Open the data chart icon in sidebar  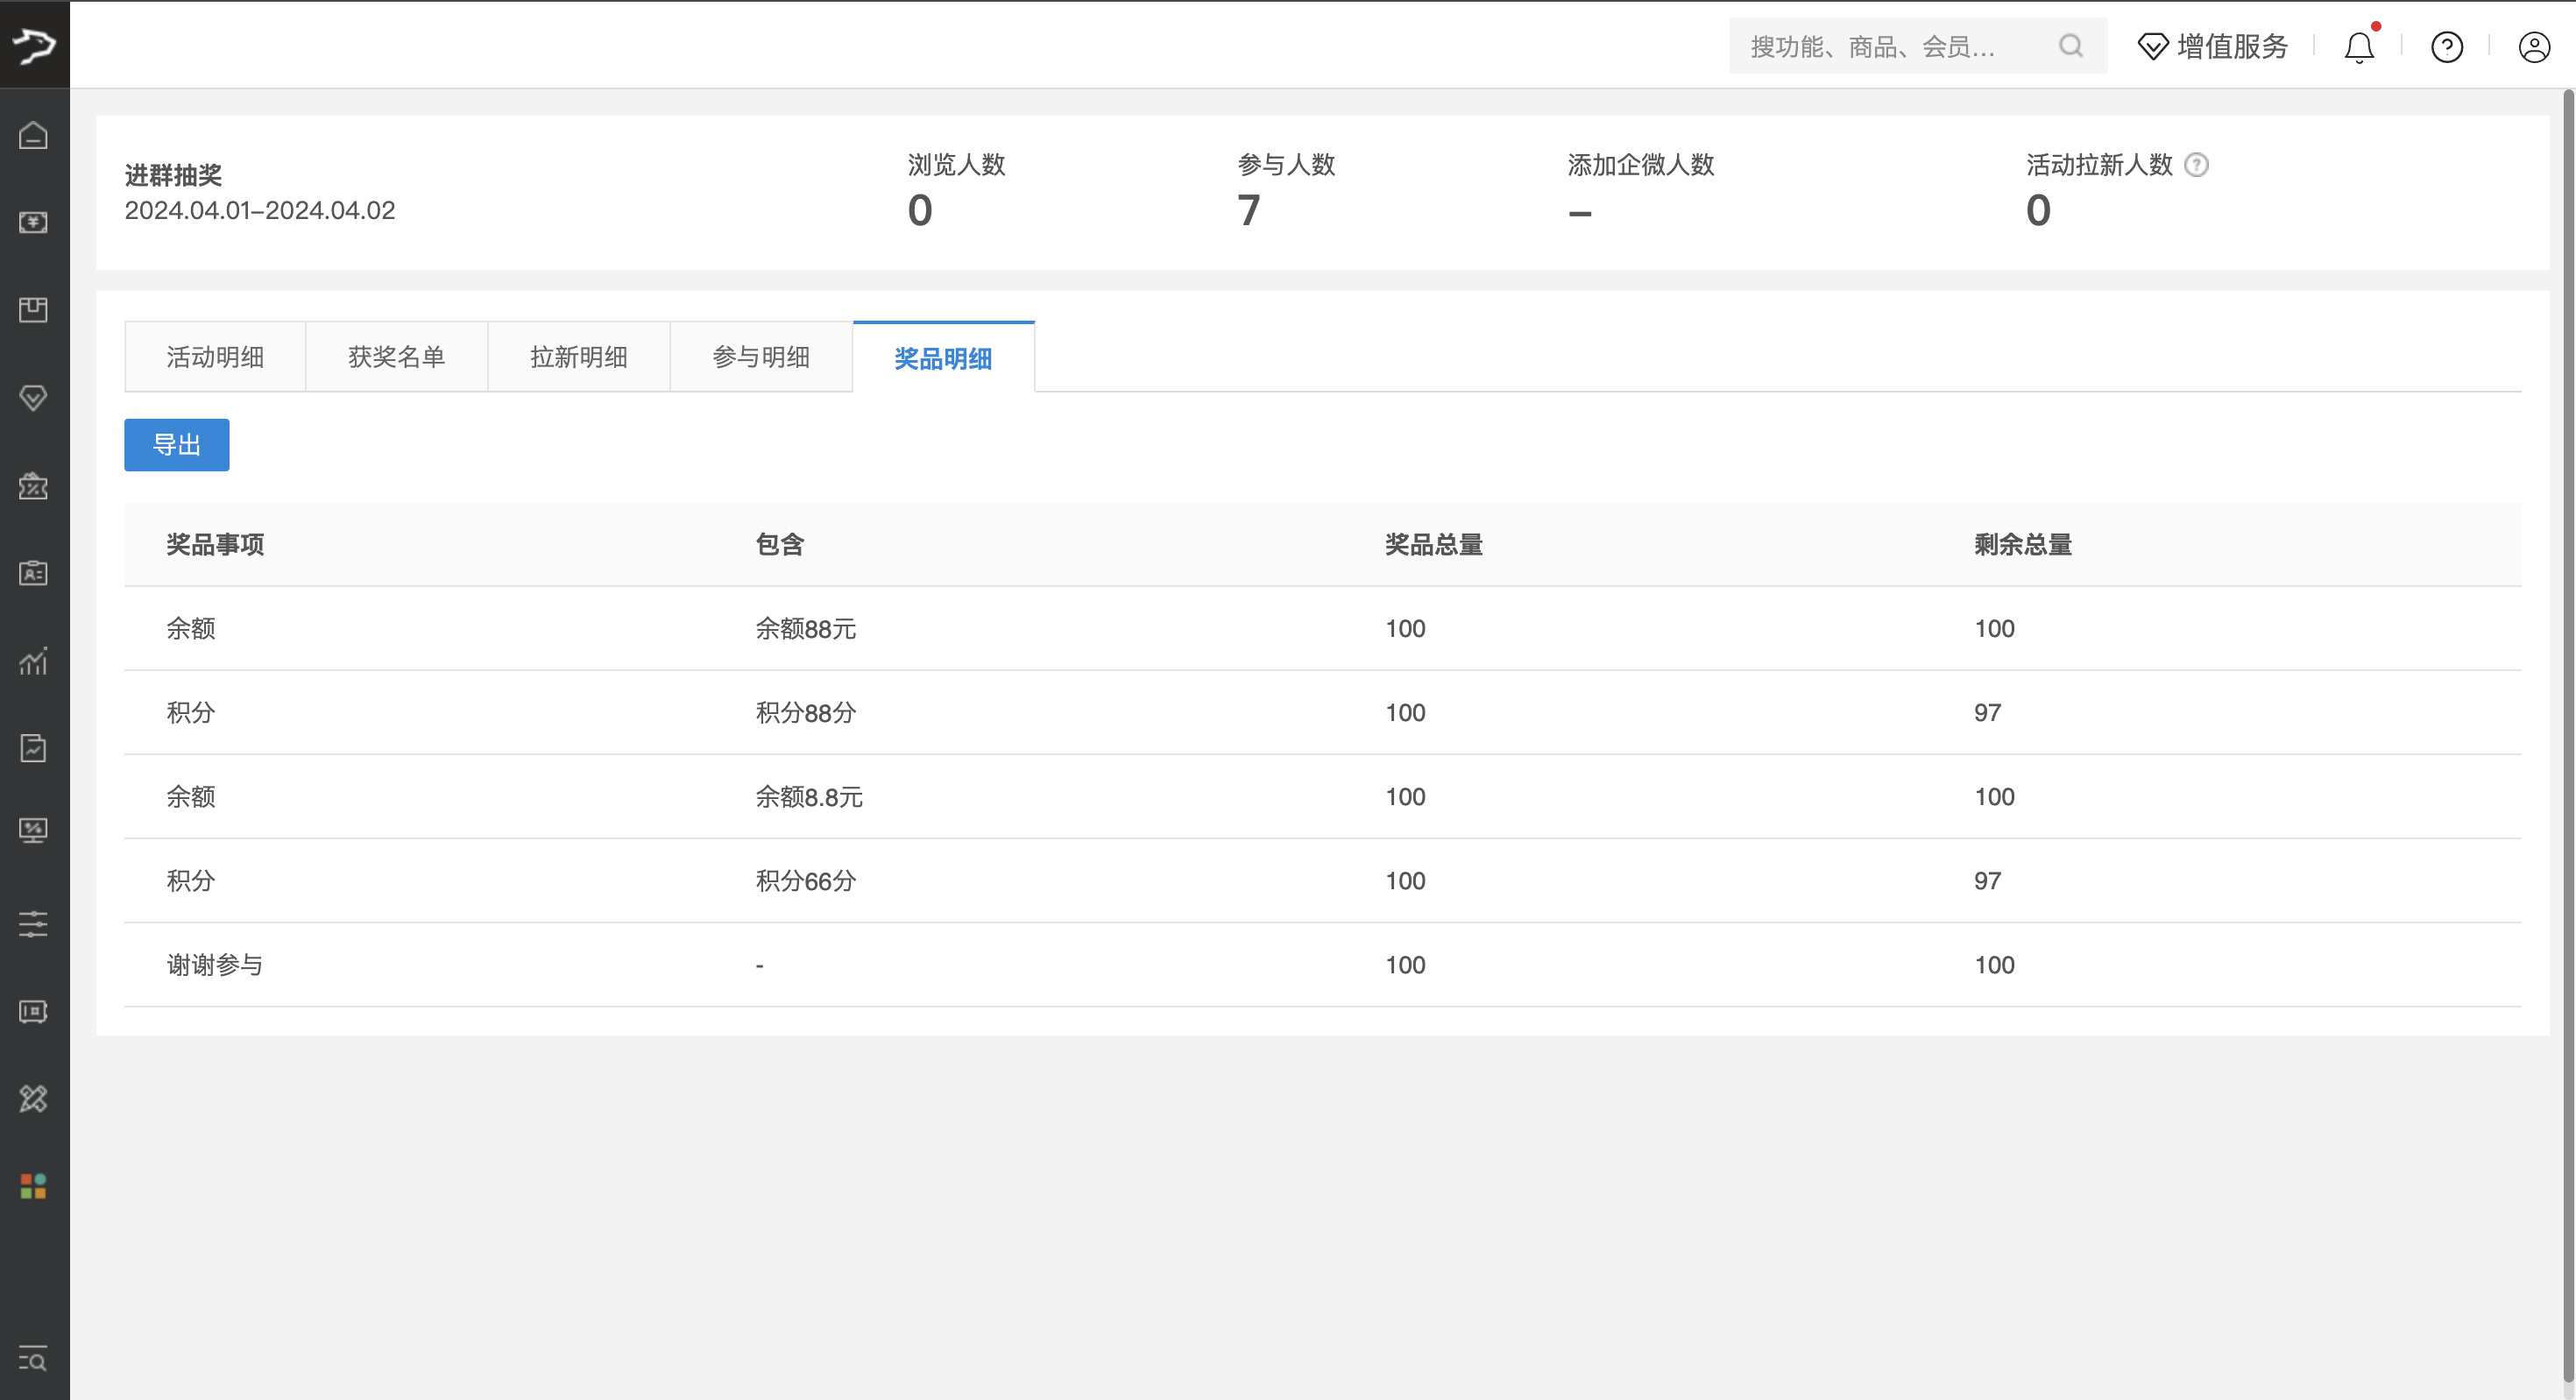tap(33, 661)
